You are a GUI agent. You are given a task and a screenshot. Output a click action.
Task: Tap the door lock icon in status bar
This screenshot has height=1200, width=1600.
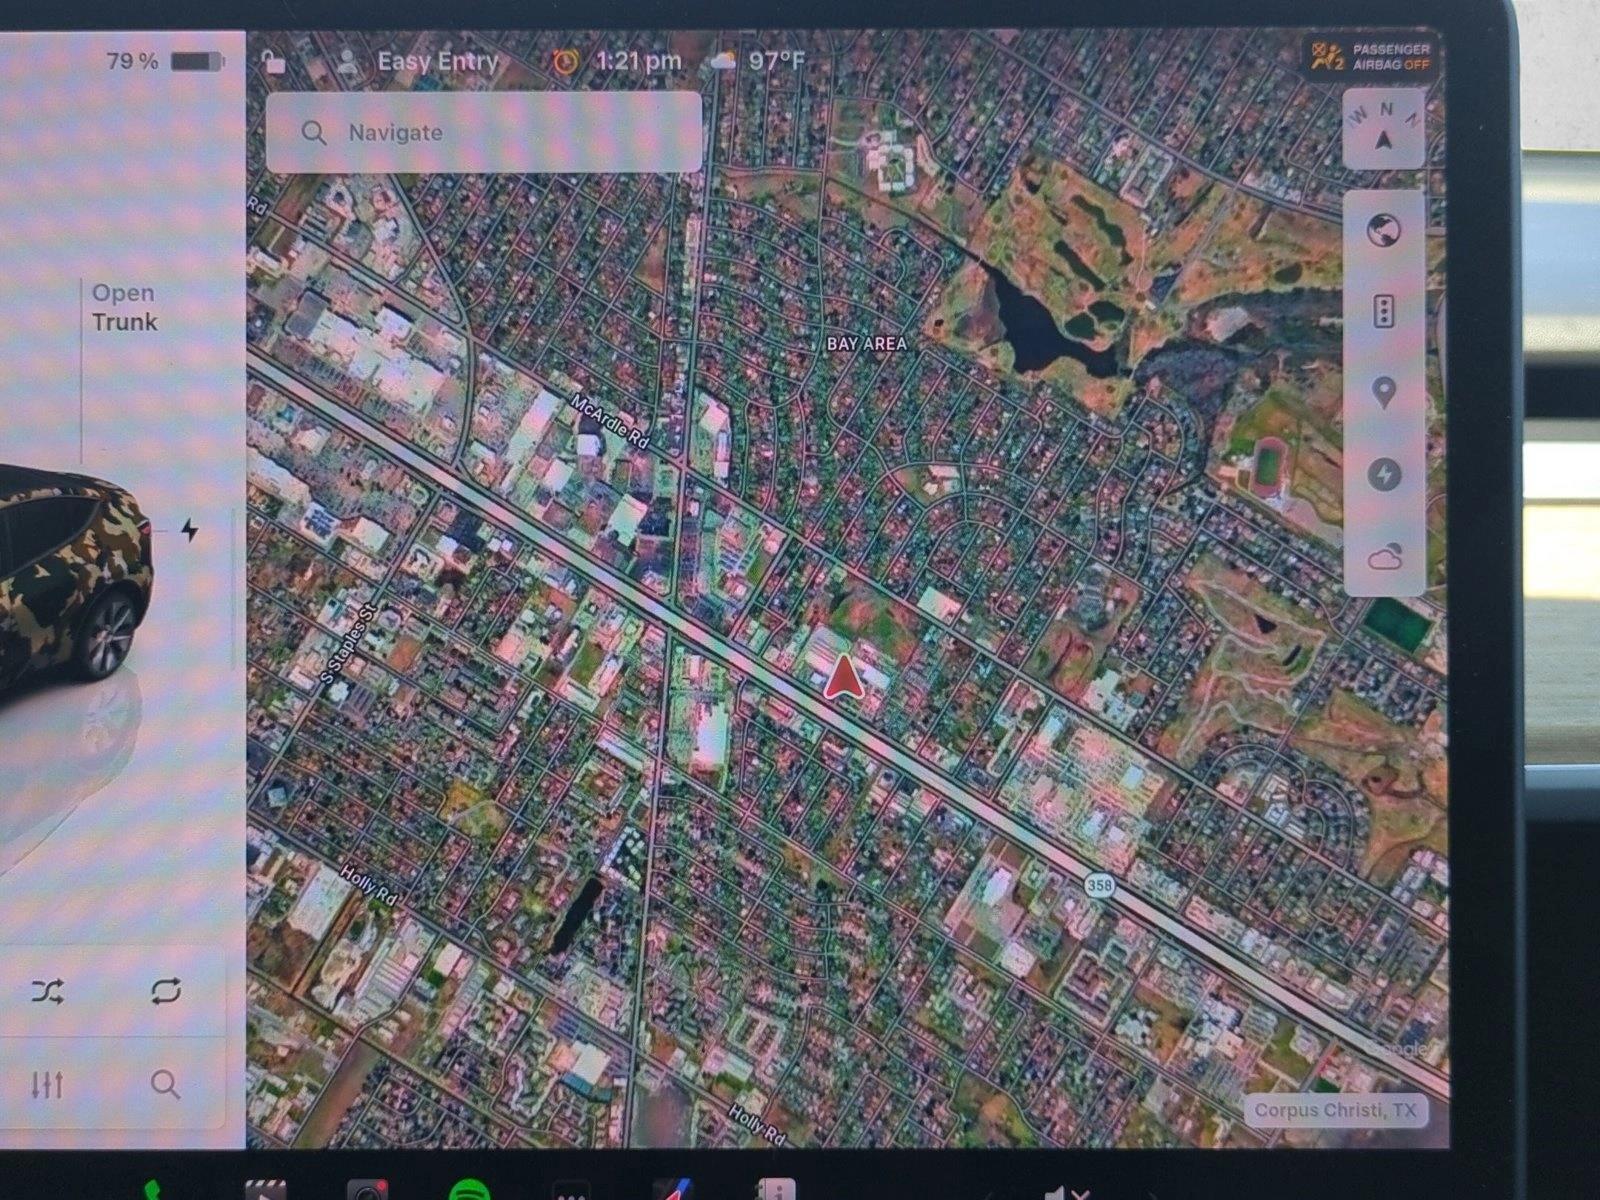click(272, 61)
